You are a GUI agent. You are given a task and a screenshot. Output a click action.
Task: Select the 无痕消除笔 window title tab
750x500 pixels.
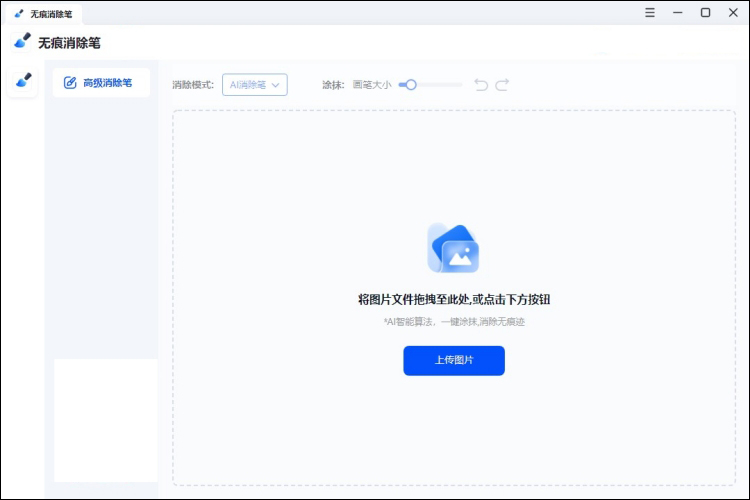pyautogui.click(x=44, y=14)
